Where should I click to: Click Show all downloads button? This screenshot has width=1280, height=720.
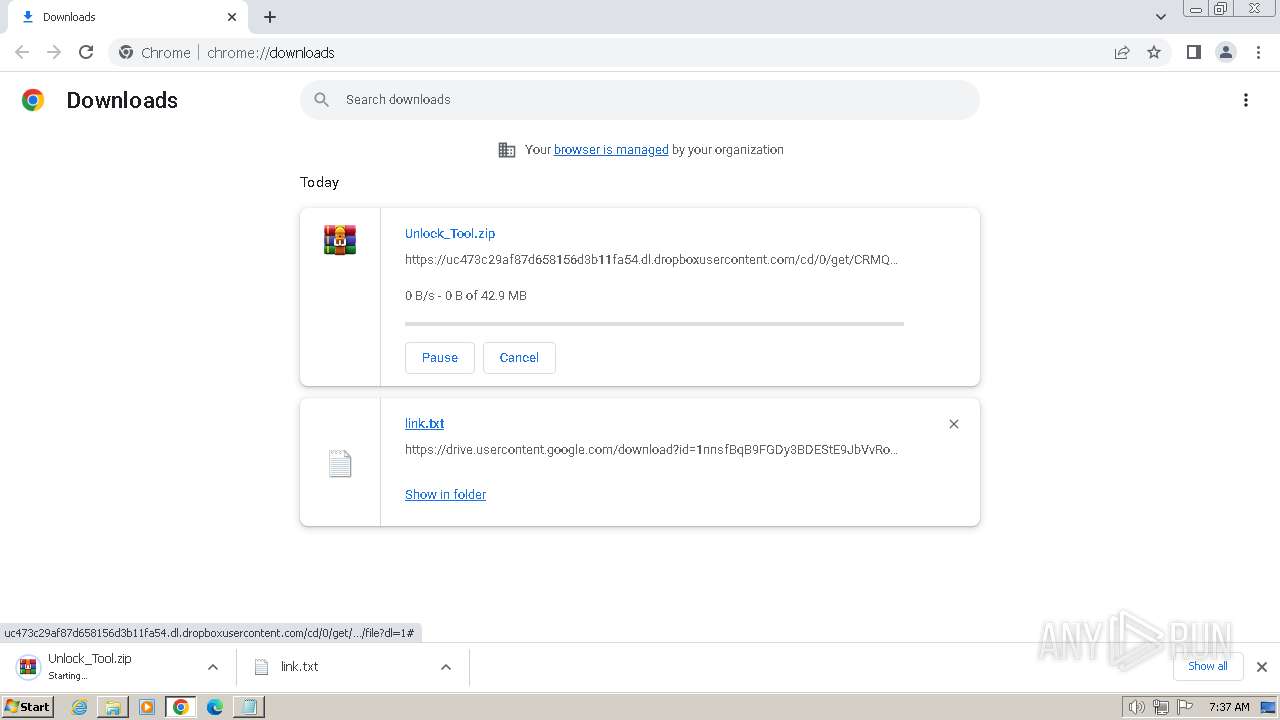[1208, 666]
